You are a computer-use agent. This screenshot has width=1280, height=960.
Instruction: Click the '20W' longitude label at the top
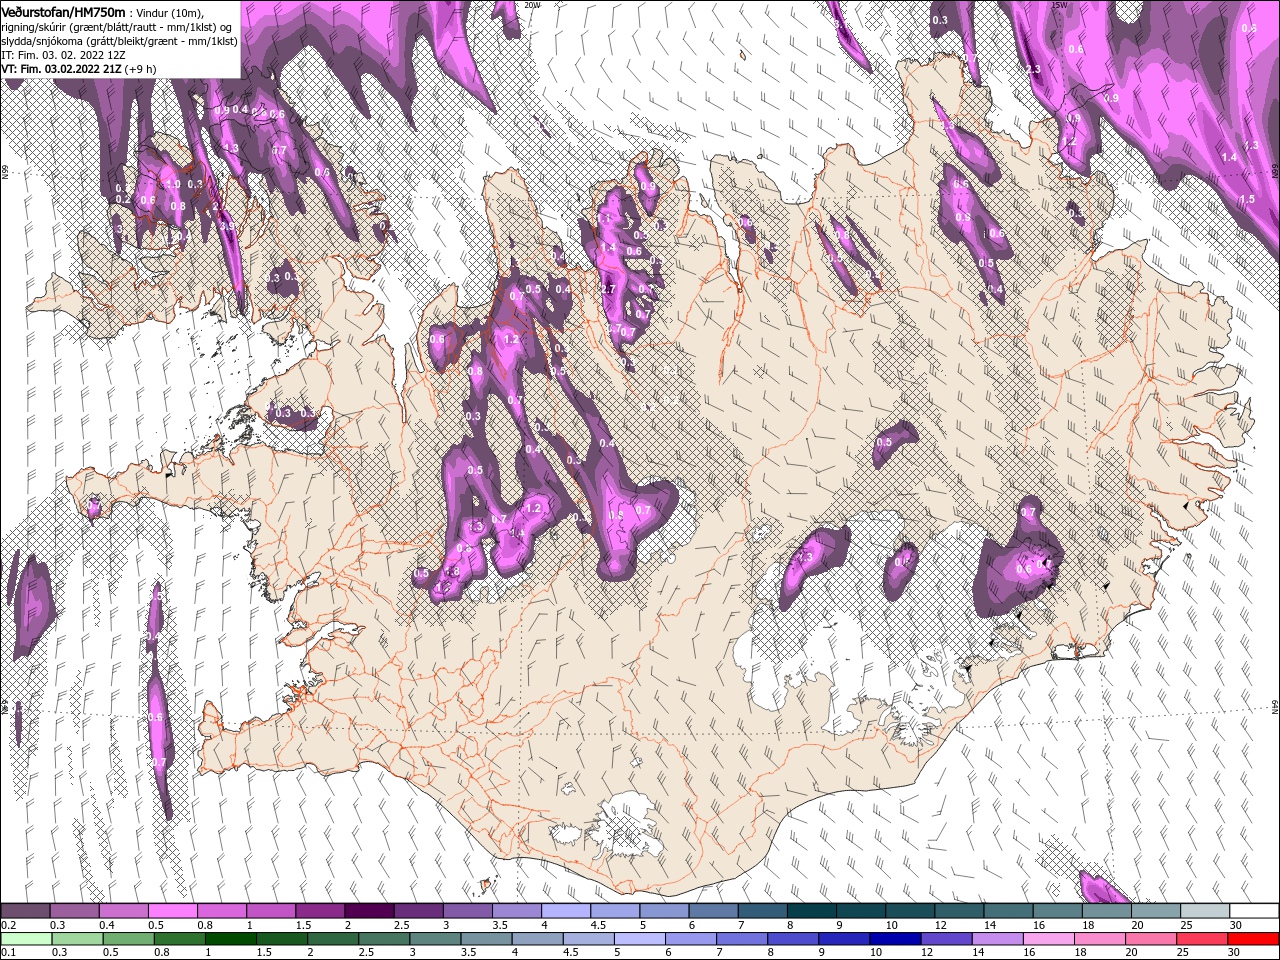point(531,5)
